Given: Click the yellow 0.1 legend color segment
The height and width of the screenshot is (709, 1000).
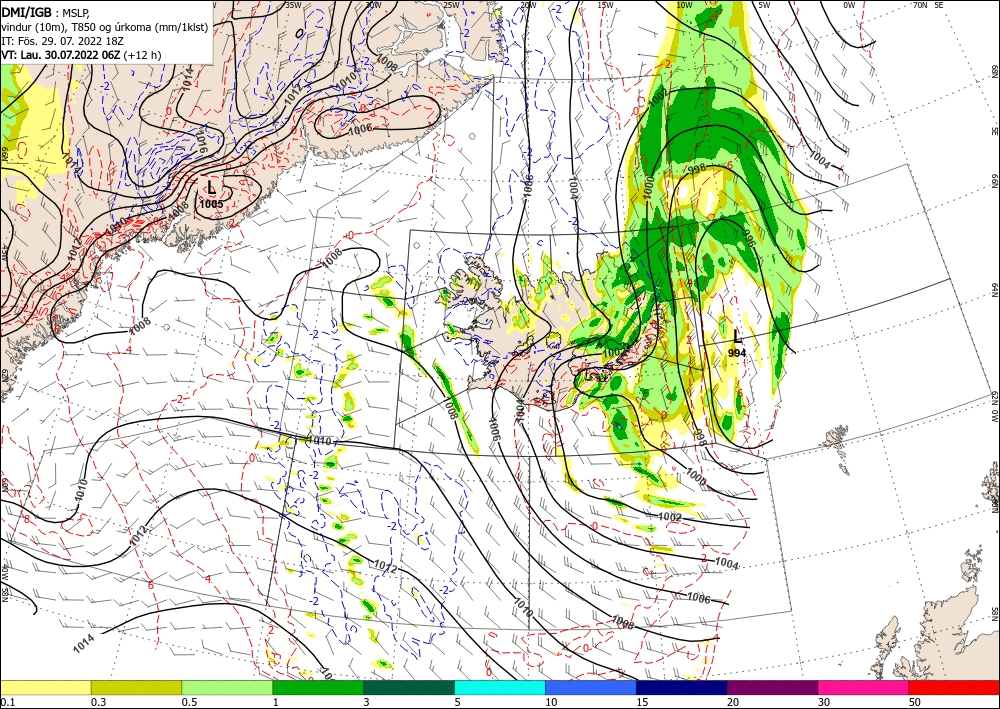Looking at the screenshot, I should (x=45, y=687).
